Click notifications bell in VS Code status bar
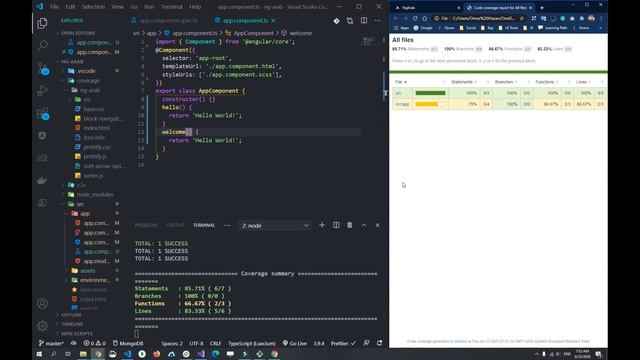Viewport: 640px width, 360px height. (380, 343)
